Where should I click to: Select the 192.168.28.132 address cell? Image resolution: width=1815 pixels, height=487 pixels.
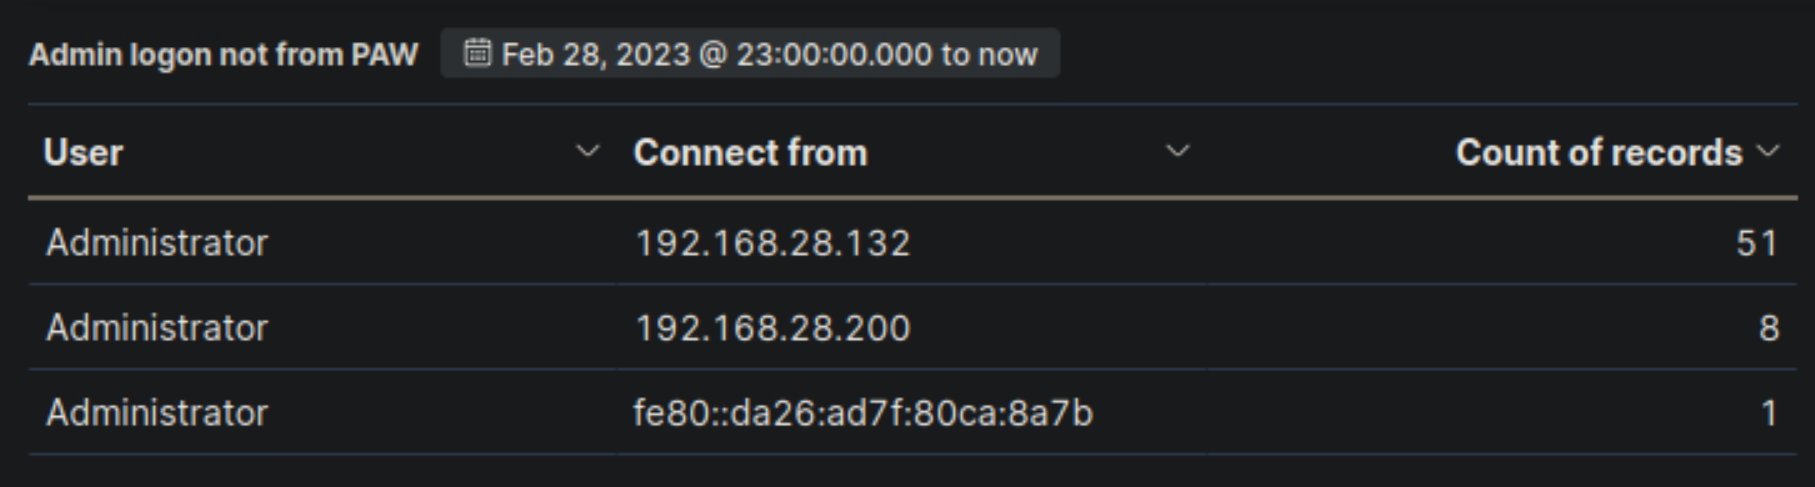(x=772, y=243)
